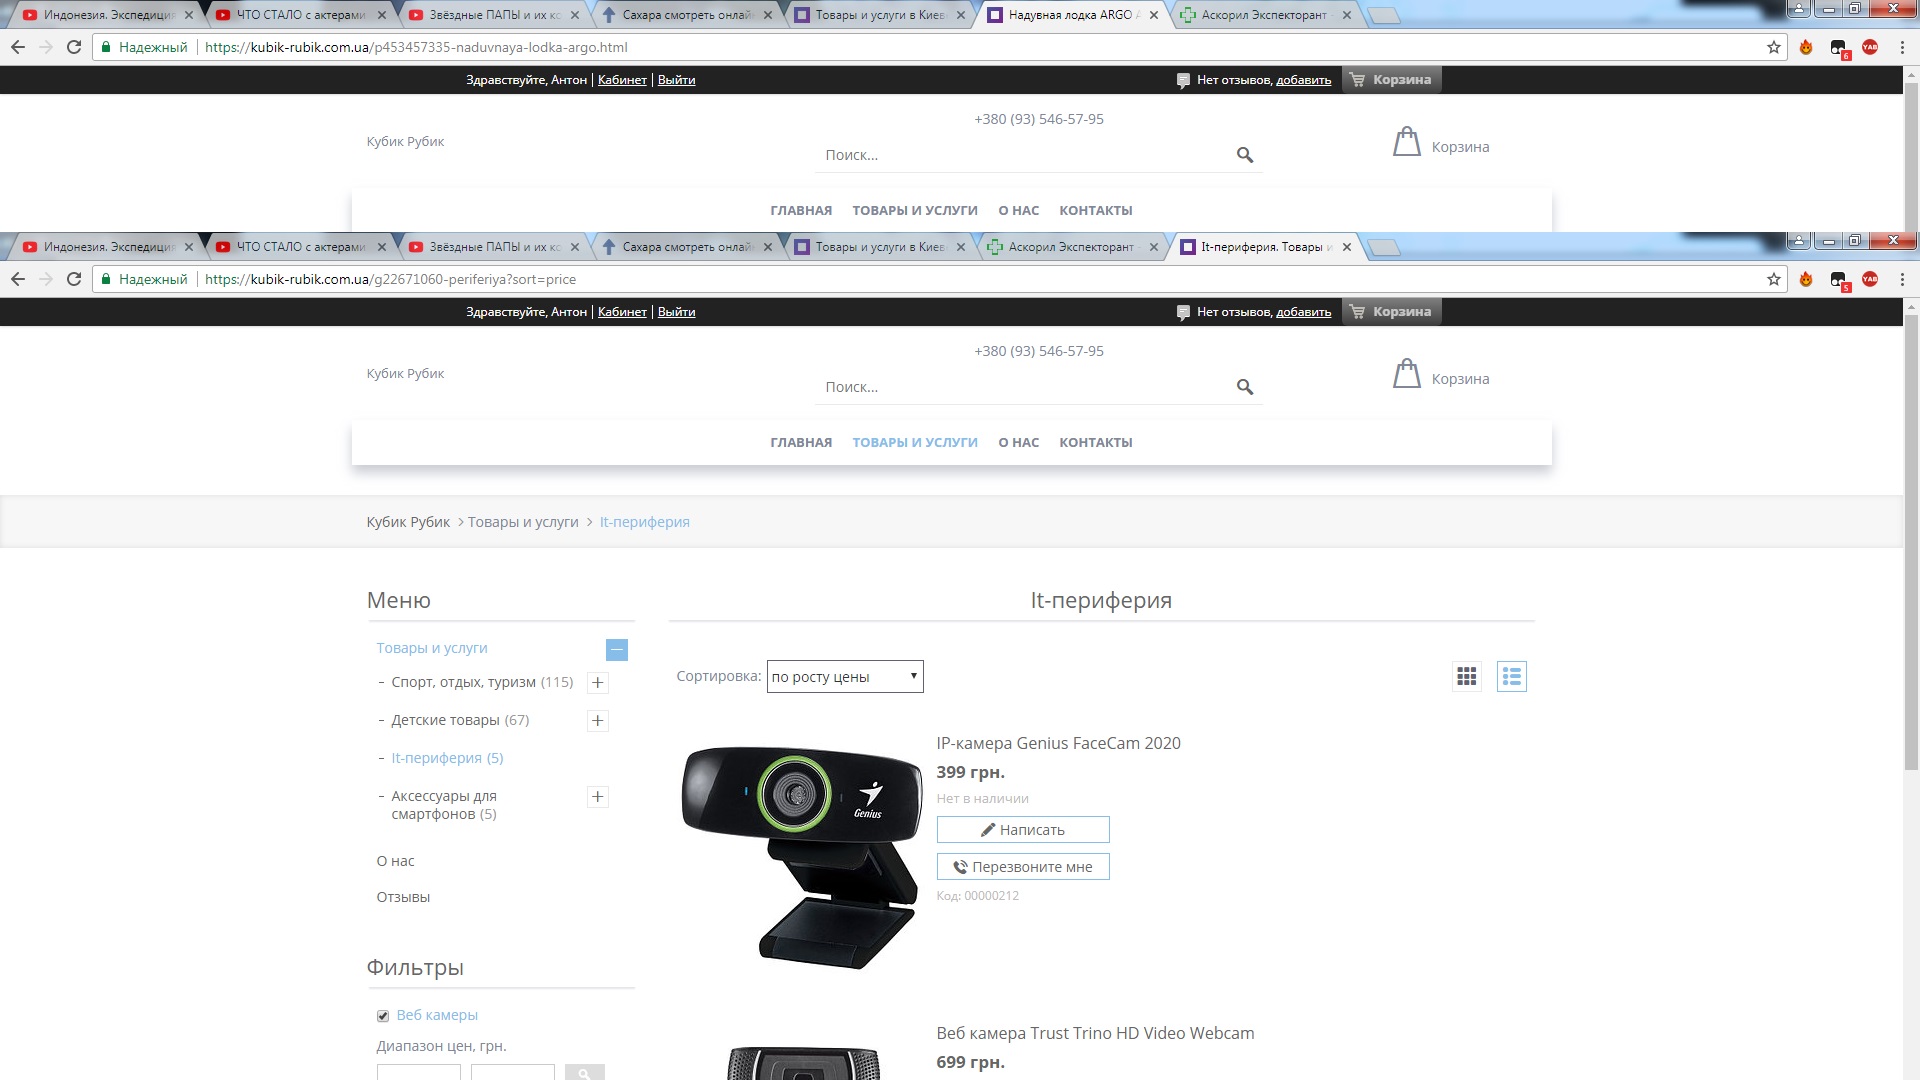Open It-периферия (5) category link

[447, 758]
